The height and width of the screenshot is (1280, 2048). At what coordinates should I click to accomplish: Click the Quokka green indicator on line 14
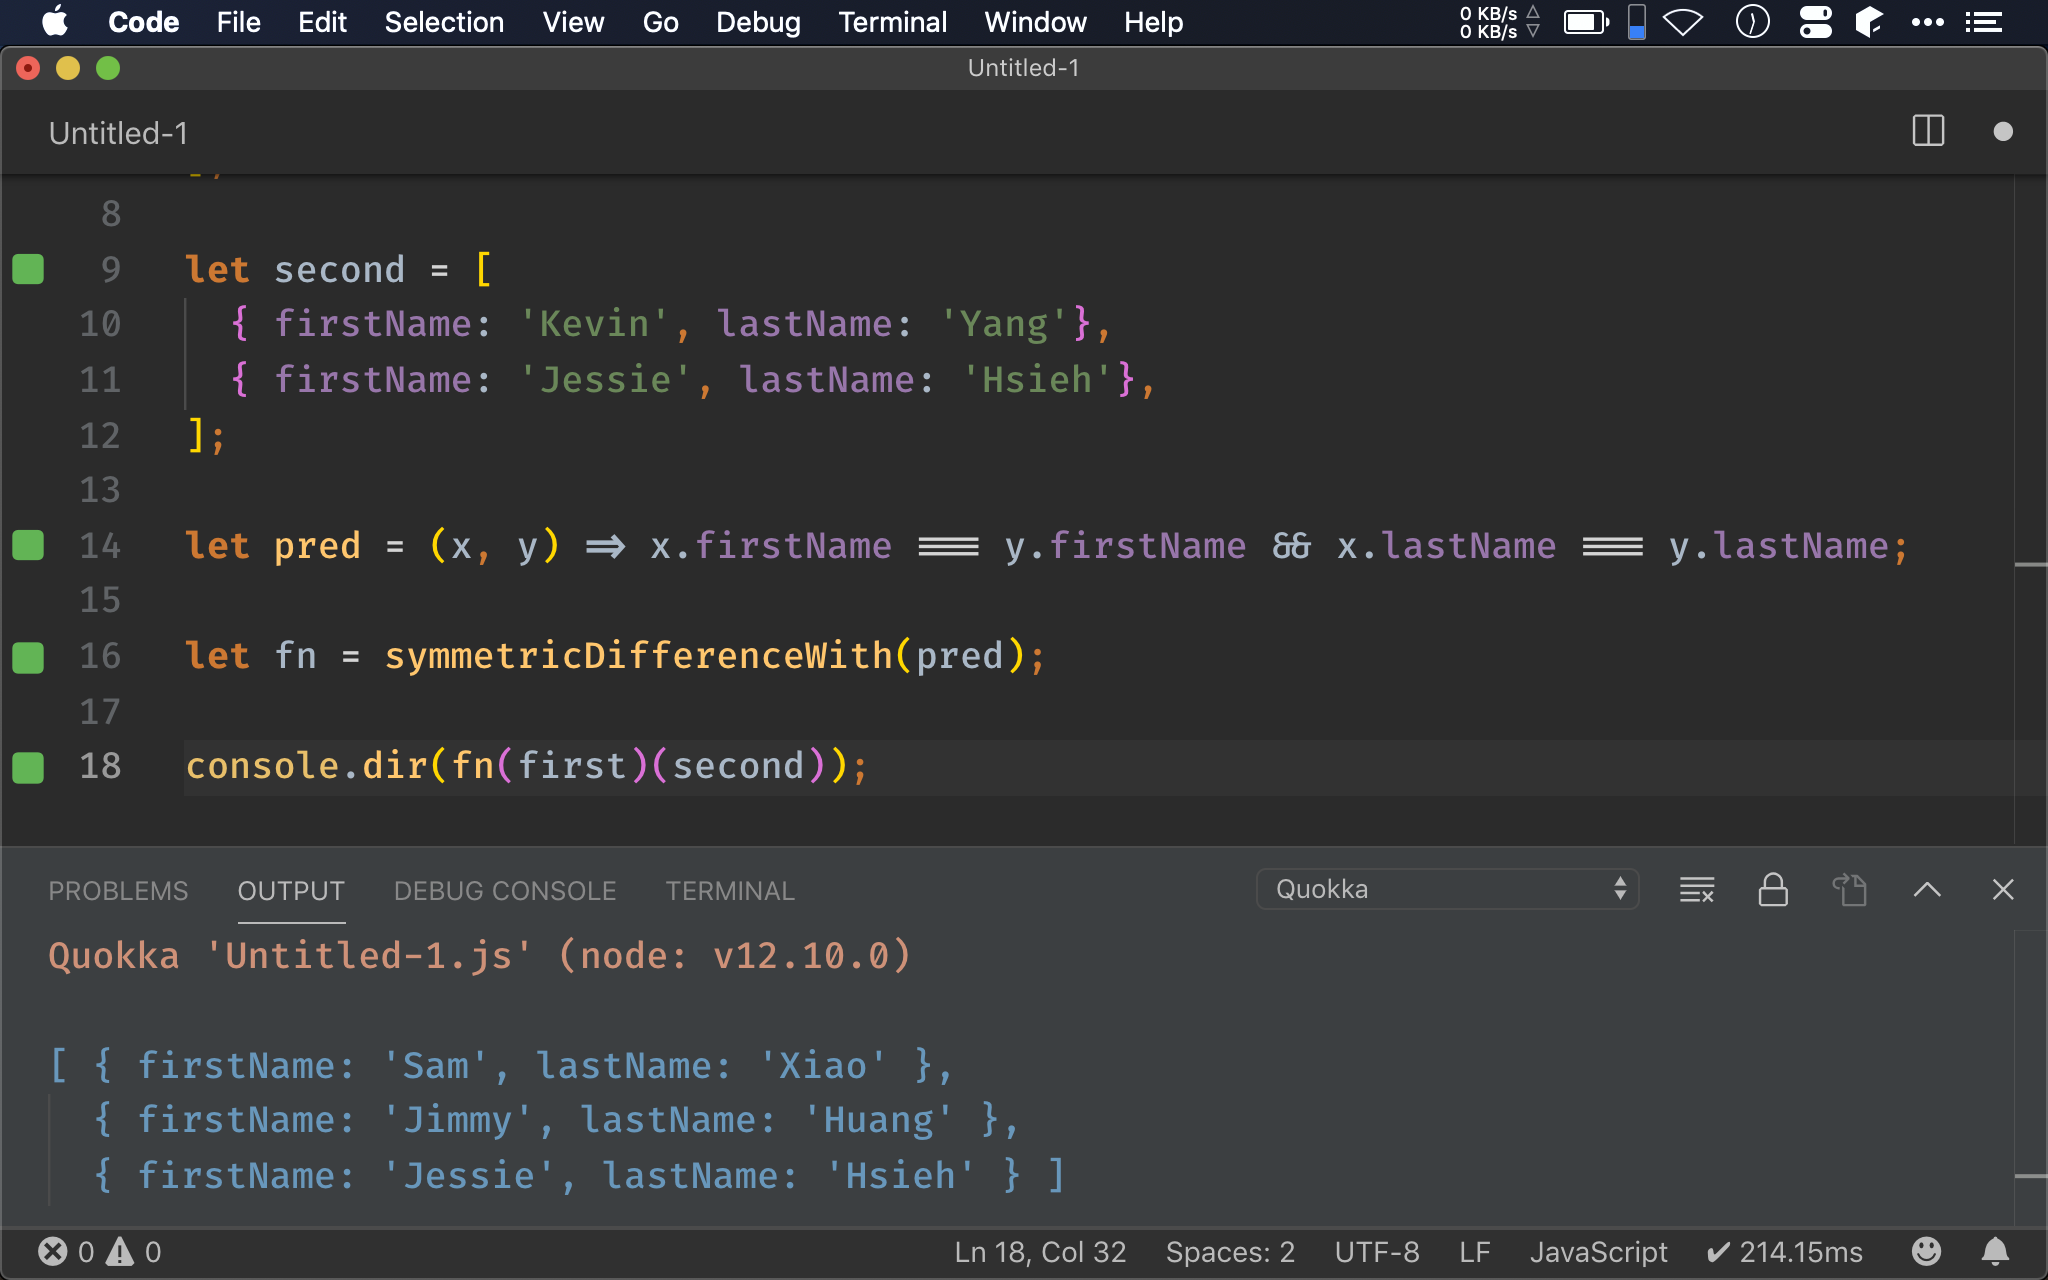(x=28, y=545)
